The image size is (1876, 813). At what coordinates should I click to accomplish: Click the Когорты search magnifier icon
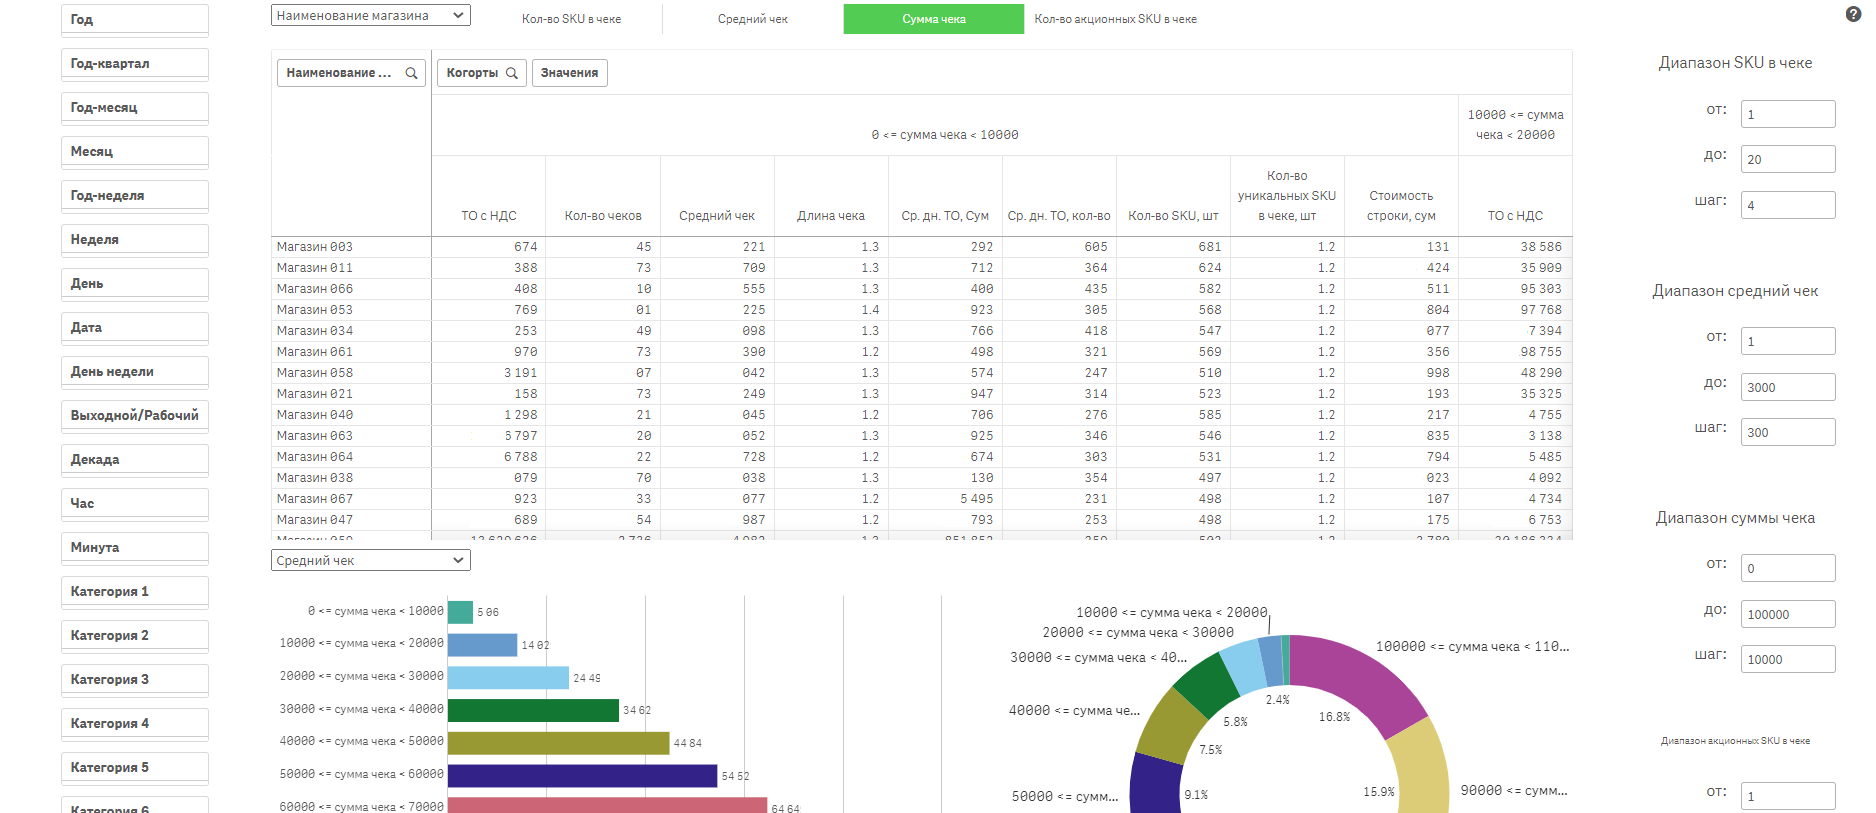pyautogui.click(x=512, y=73)
